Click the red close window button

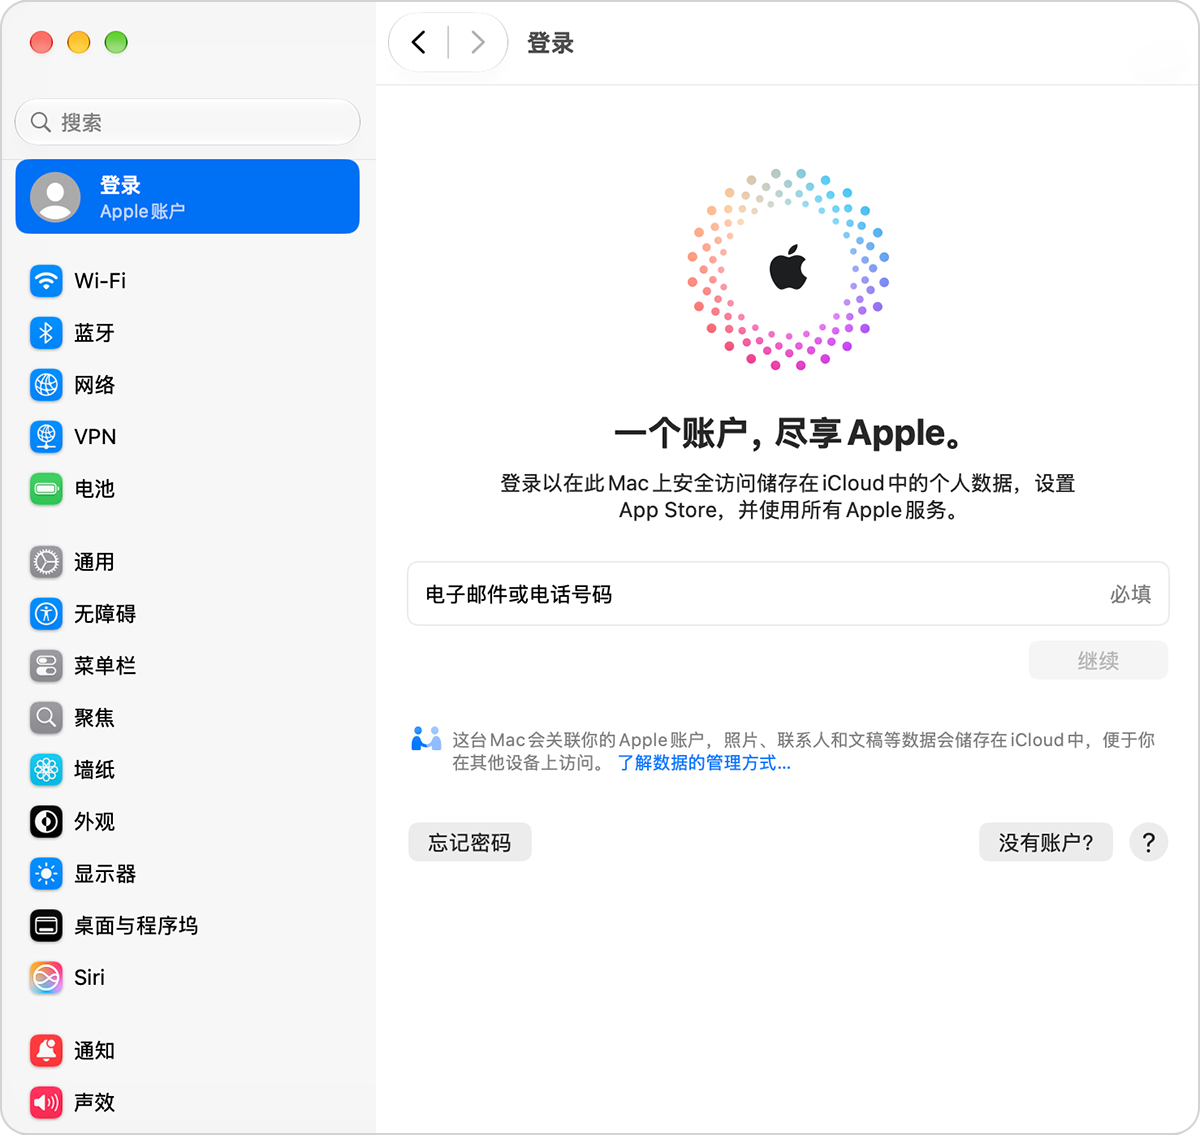coord(41,42)
